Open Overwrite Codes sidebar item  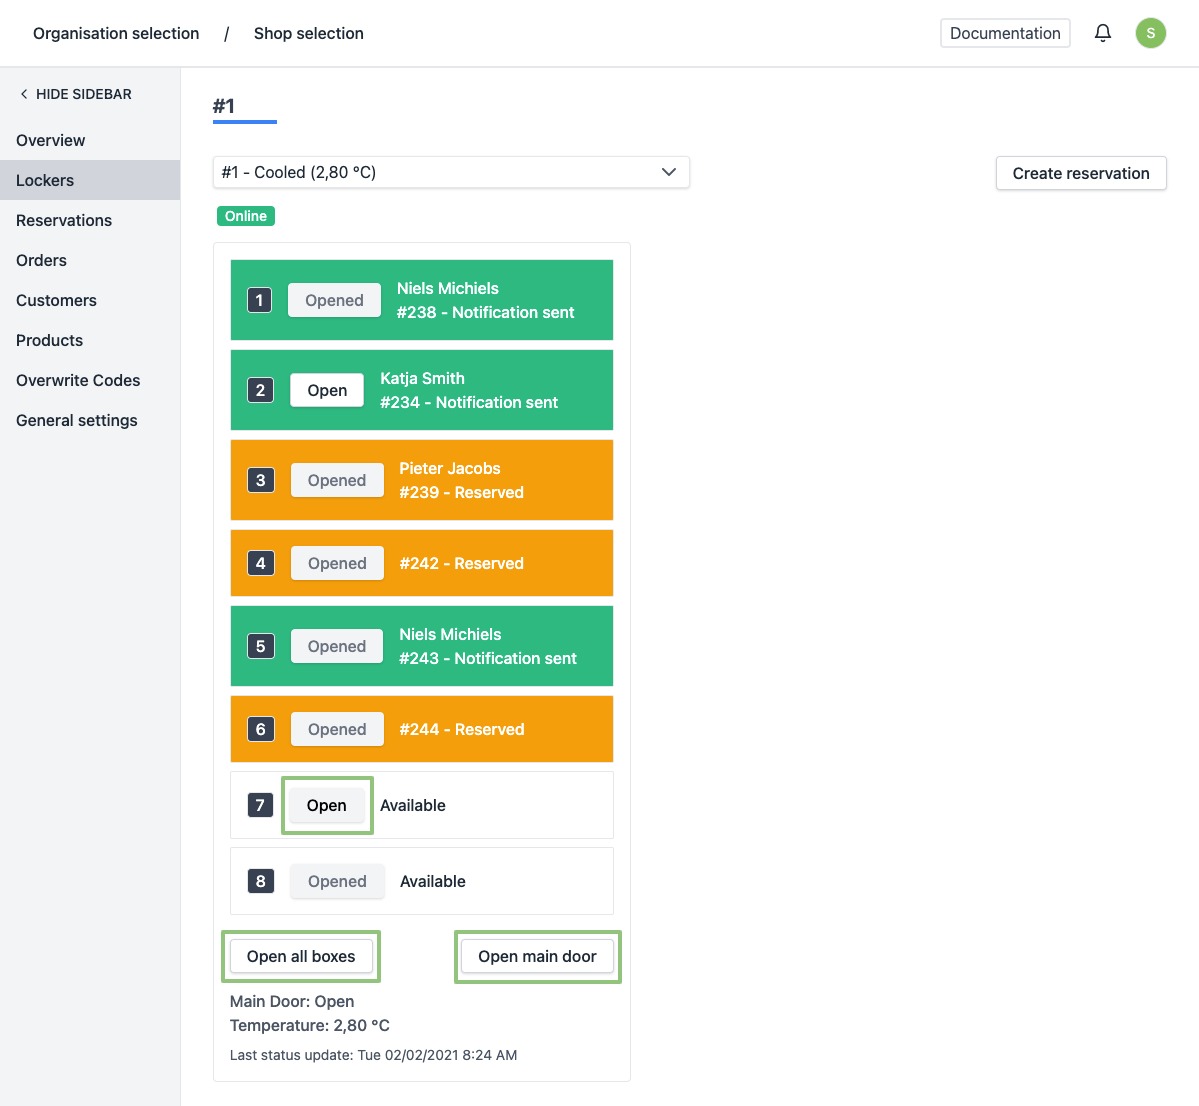[78, 380]
